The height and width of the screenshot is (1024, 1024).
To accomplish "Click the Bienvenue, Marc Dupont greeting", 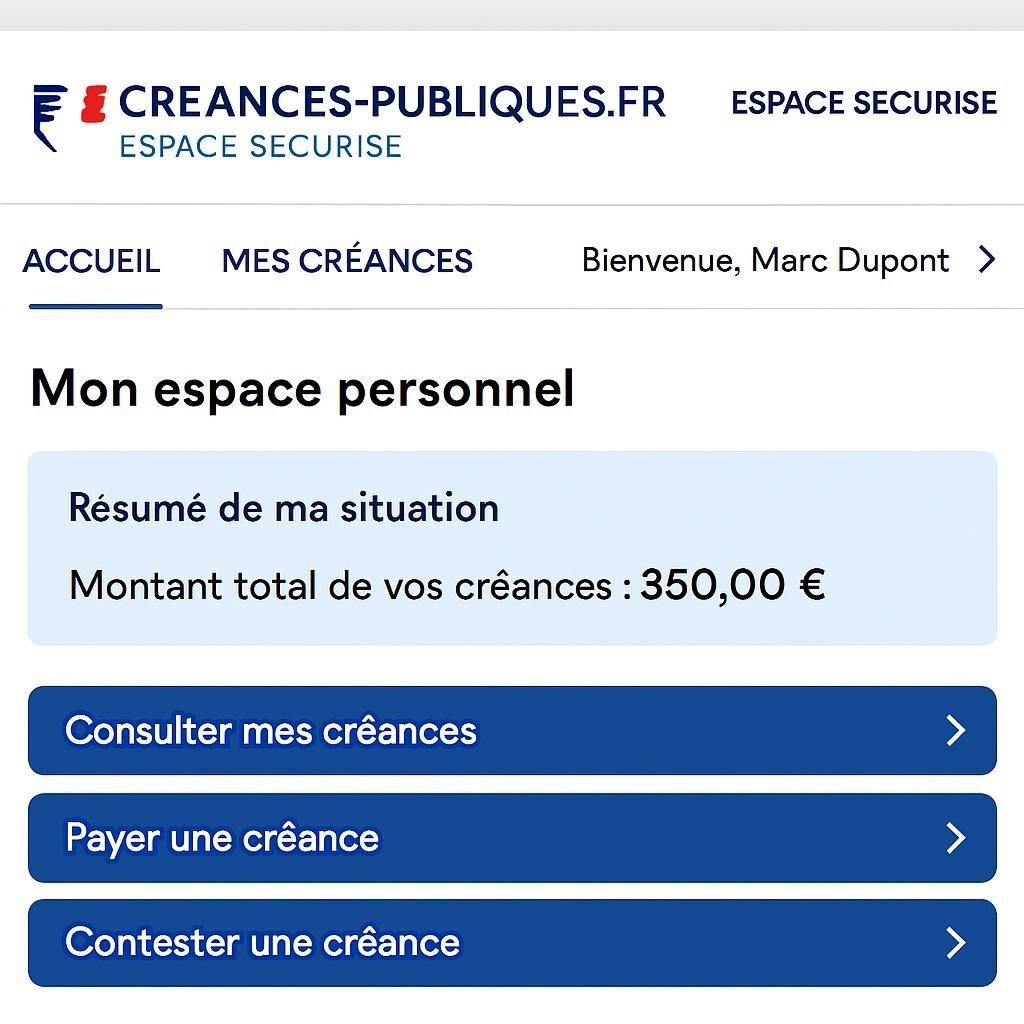I will pos(765,261).
